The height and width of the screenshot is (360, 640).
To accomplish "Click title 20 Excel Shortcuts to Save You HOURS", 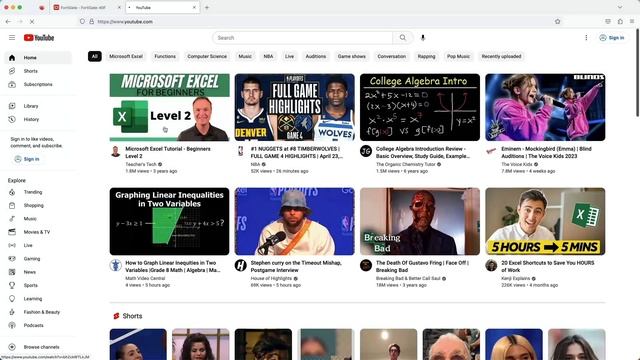I will (x=547, y=267).
